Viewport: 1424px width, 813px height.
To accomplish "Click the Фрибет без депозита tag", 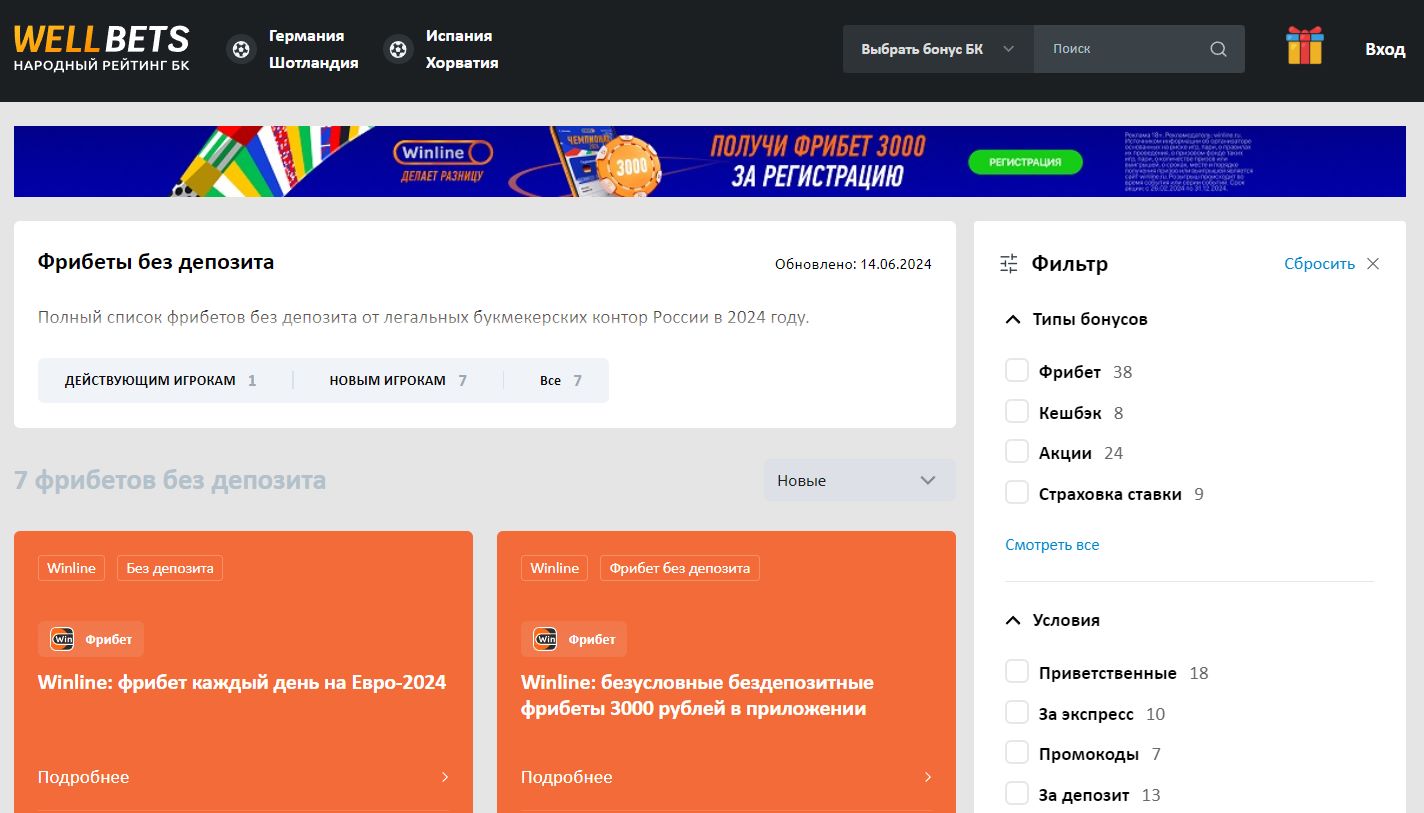I will pyautogui.click(x=680, y=568).
